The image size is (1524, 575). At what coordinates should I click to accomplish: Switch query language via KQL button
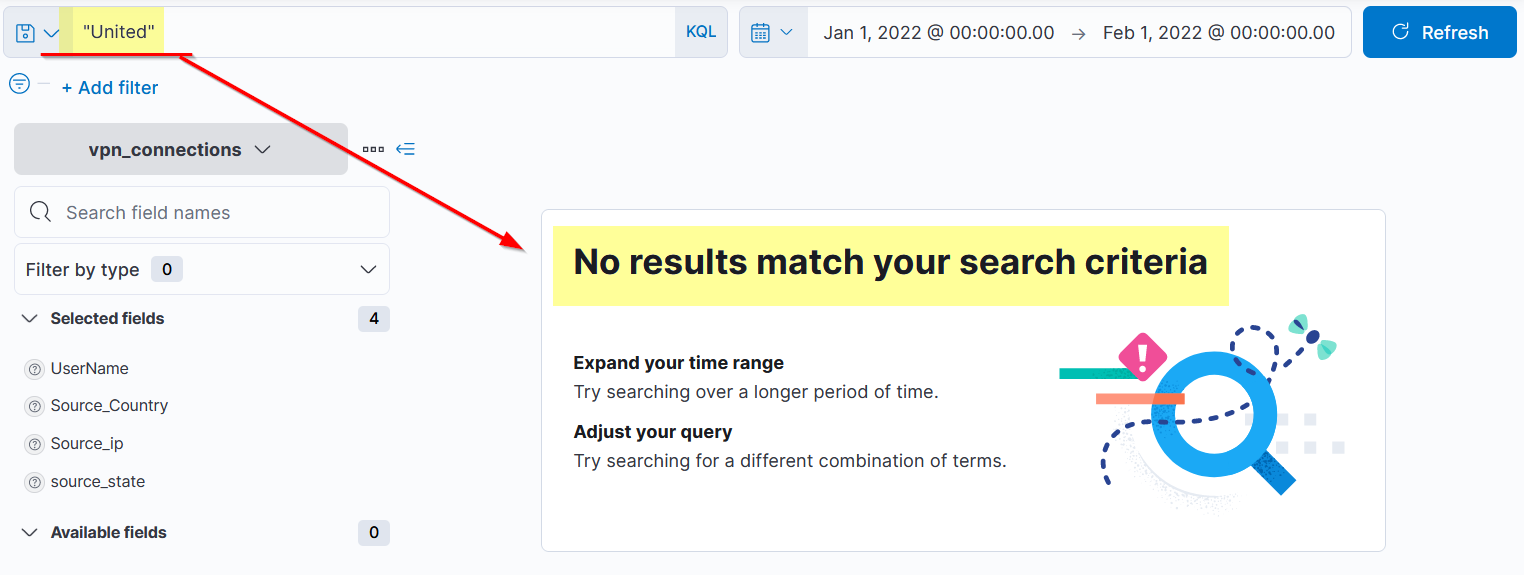point(701,32)
